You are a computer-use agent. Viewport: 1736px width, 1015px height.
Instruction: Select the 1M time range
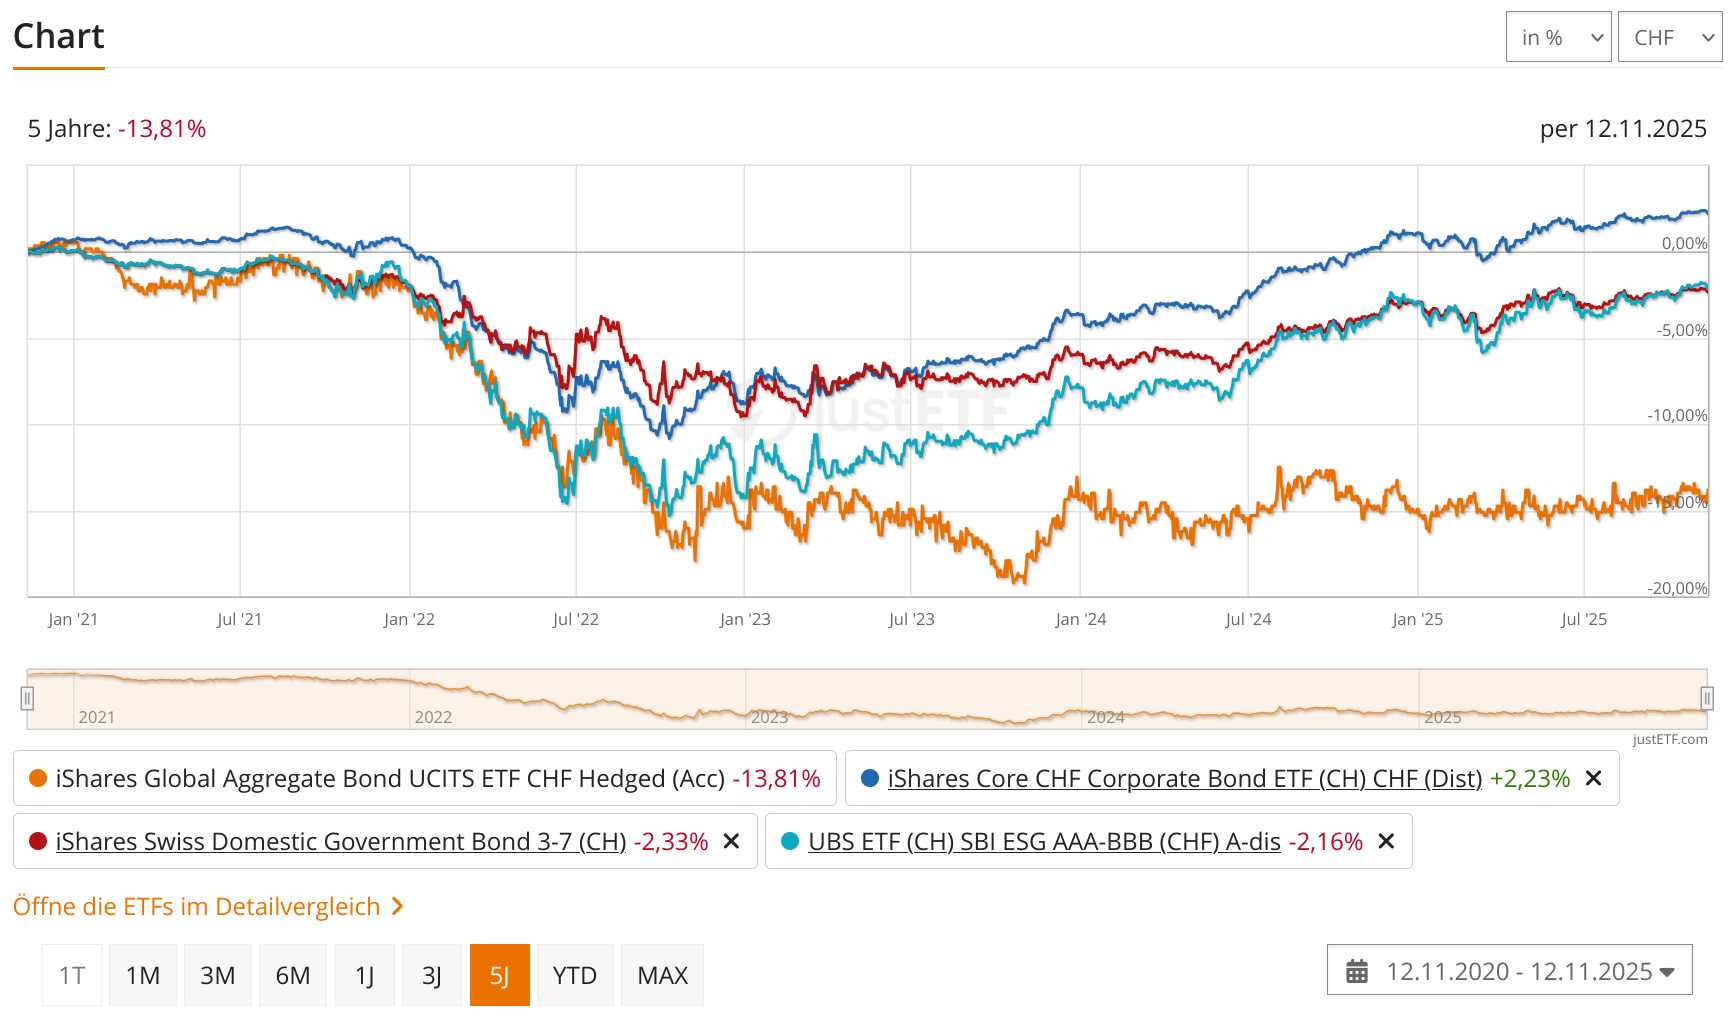tap(143, 975)
